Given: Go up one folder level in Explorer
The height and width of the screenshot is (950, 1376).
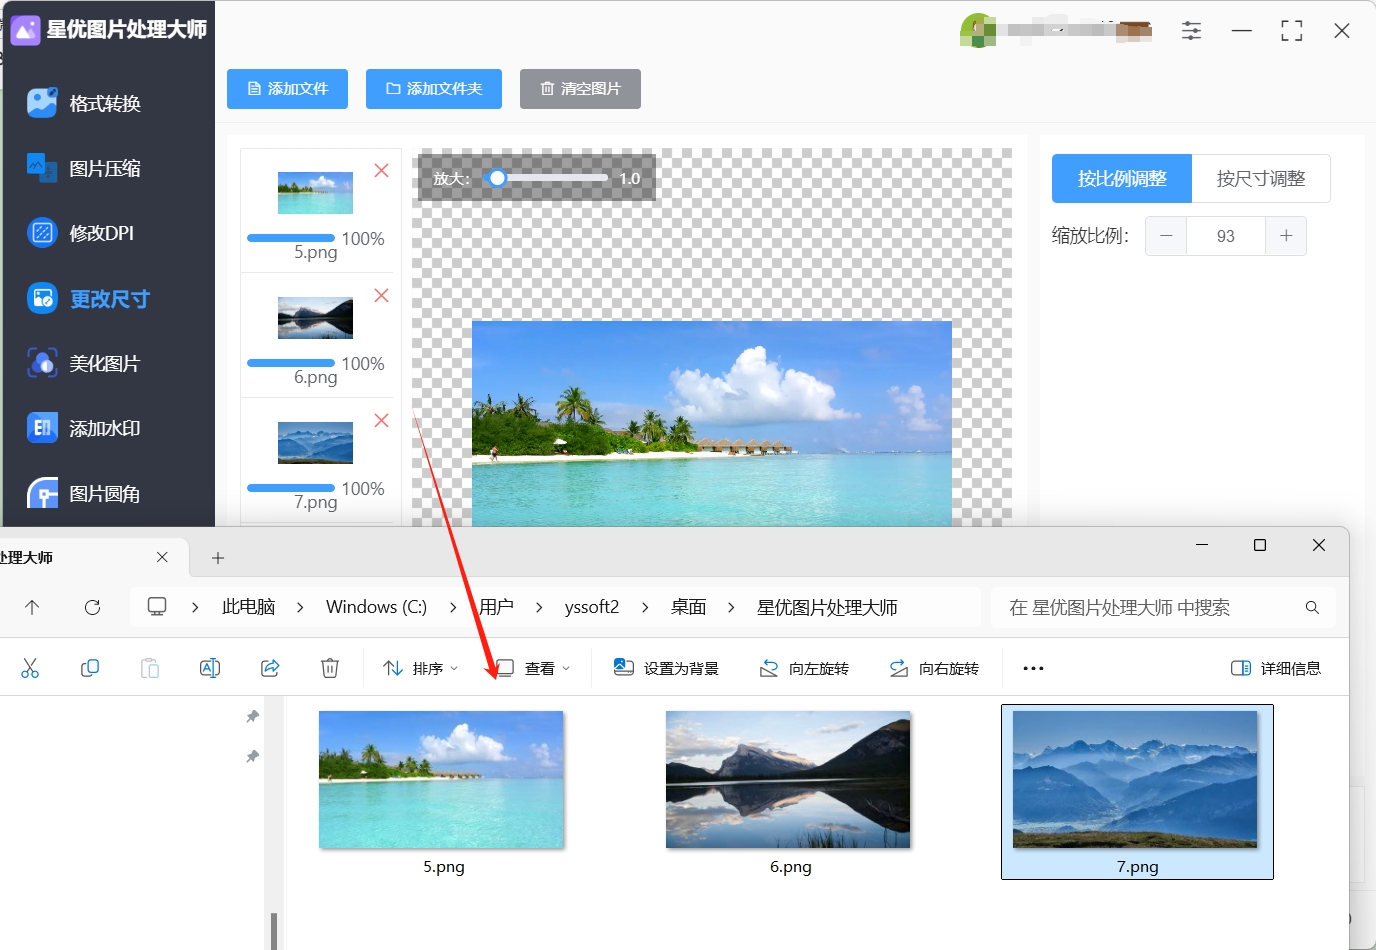Looking at the screenshot, I should click(x=32, y=607).
